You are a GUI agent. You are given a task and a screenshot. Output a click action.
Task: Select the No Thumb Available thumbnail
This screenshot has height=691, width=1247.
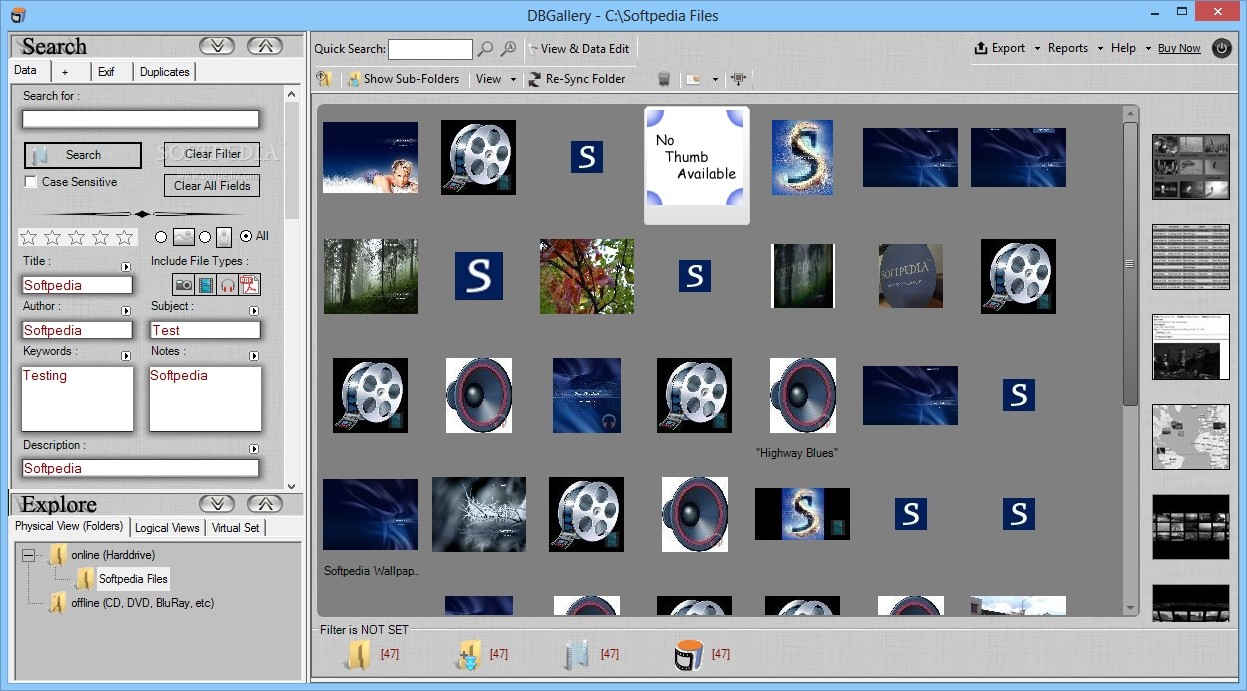tap(697, 165)
